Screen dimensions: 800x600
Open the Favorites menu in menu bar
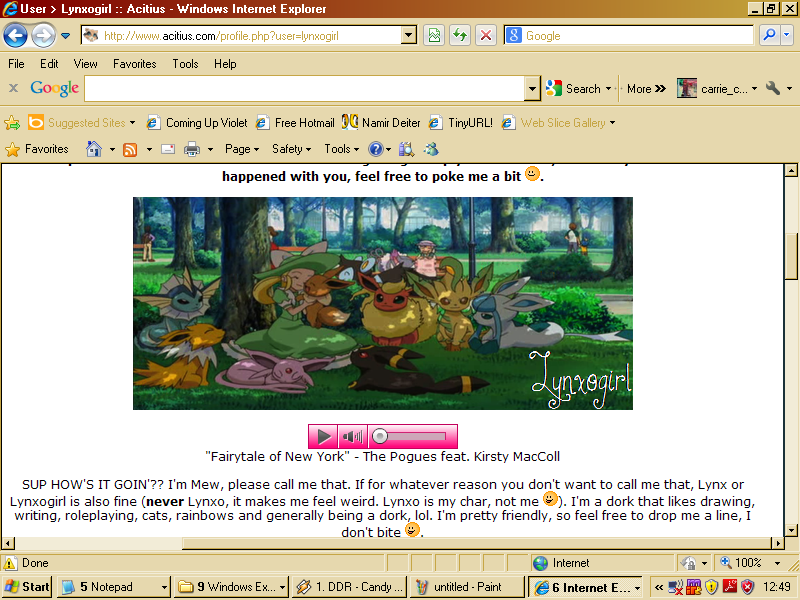[134, 64]
